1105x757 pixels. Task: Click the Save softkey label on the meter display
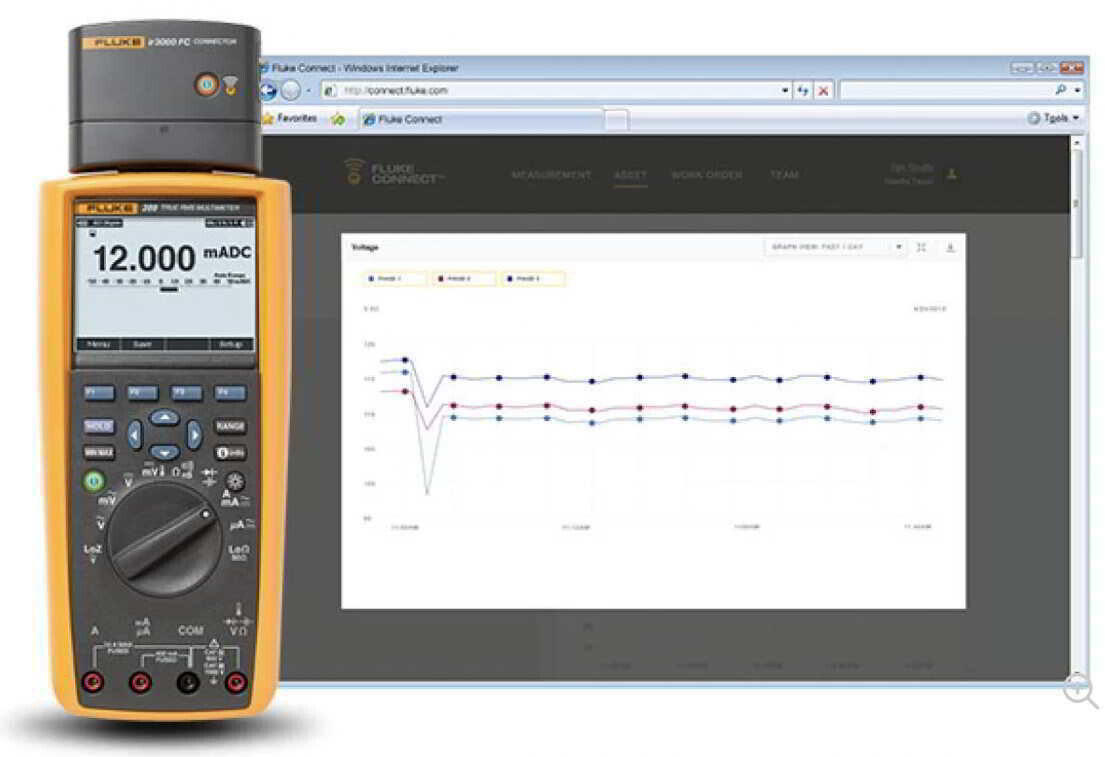tap(142, 345)
